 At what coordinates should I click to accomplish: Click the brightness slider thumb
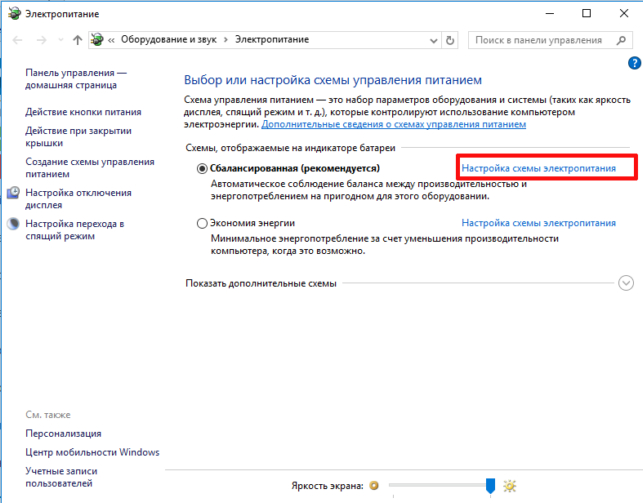490,486
